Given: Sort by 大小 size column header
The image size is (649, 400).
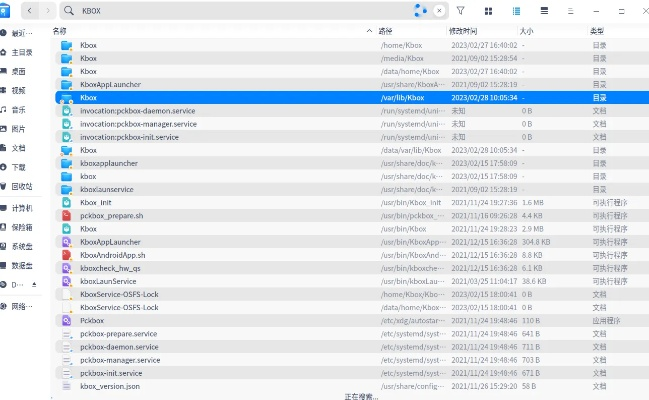Looking at the screenshot, I should pyautogui.click(x=527, y=31).
